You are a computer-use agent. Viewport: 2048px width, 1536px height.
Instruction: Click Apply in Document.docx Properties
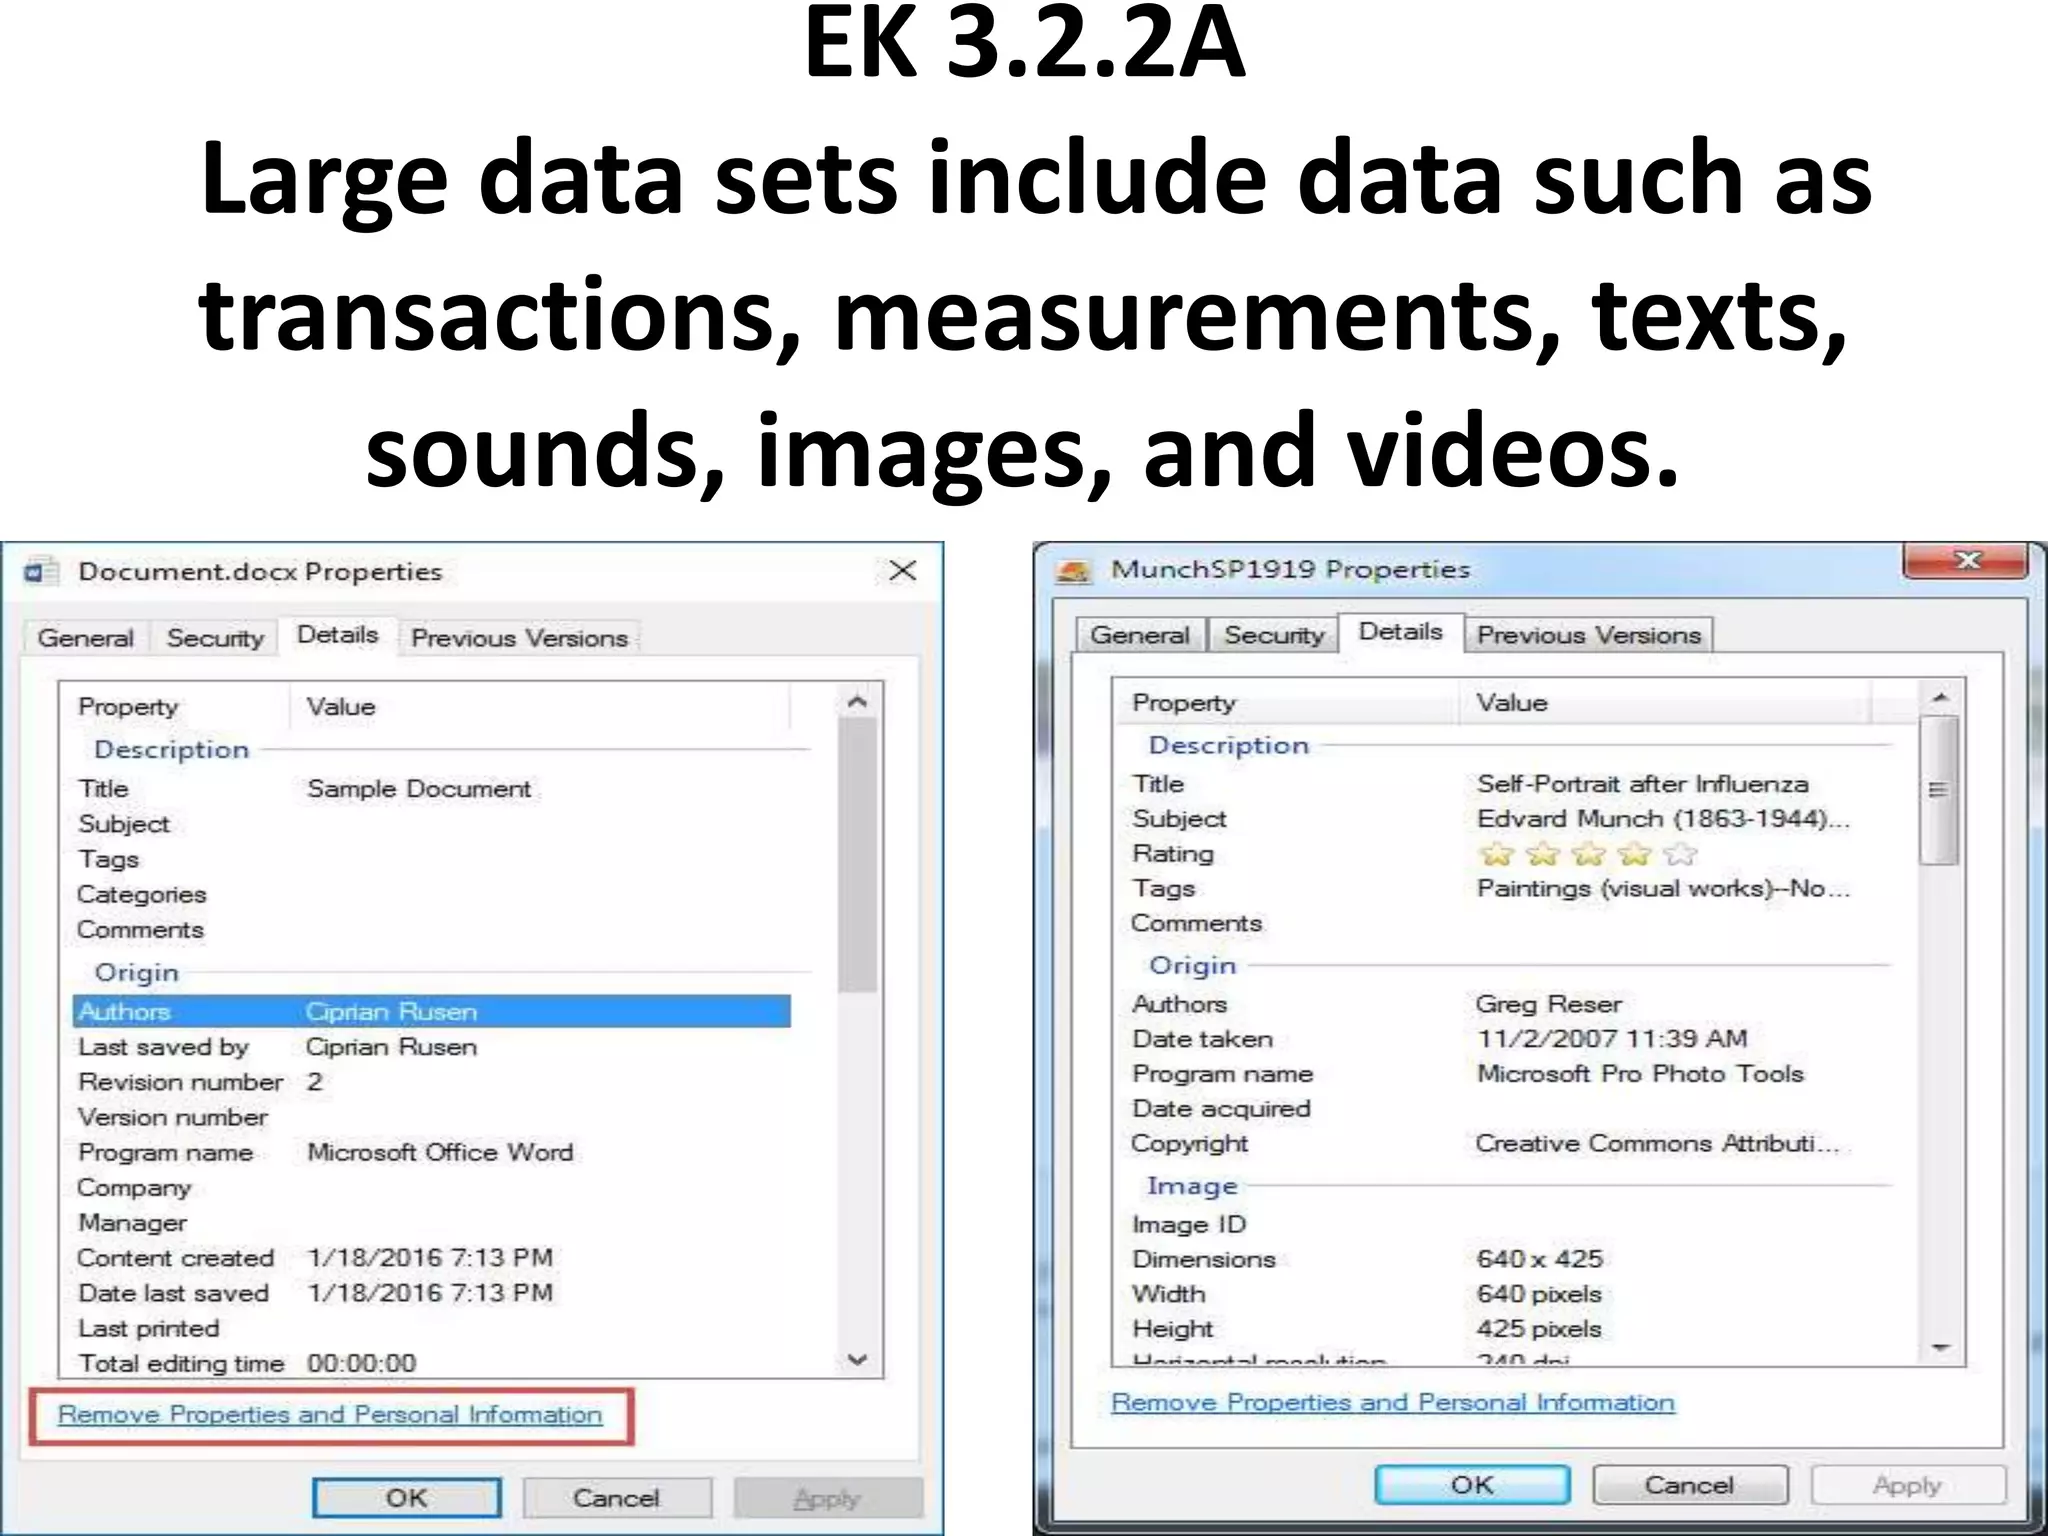click(828, 1498)
